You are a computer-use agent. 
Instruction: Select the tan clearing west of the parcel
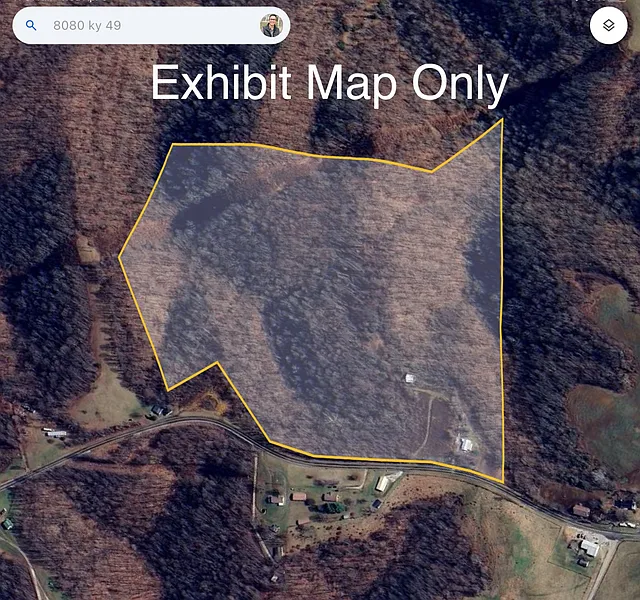tap(87, 249)
